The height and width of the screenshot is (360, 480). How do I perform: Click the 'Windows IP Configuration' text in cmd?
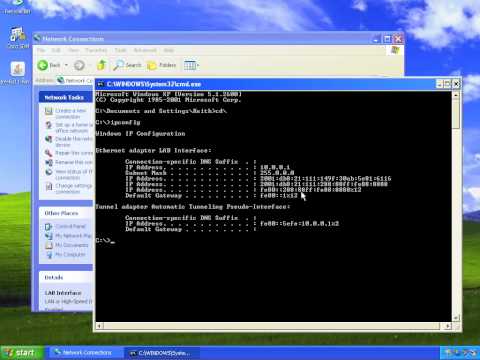(x=140, y=134)
